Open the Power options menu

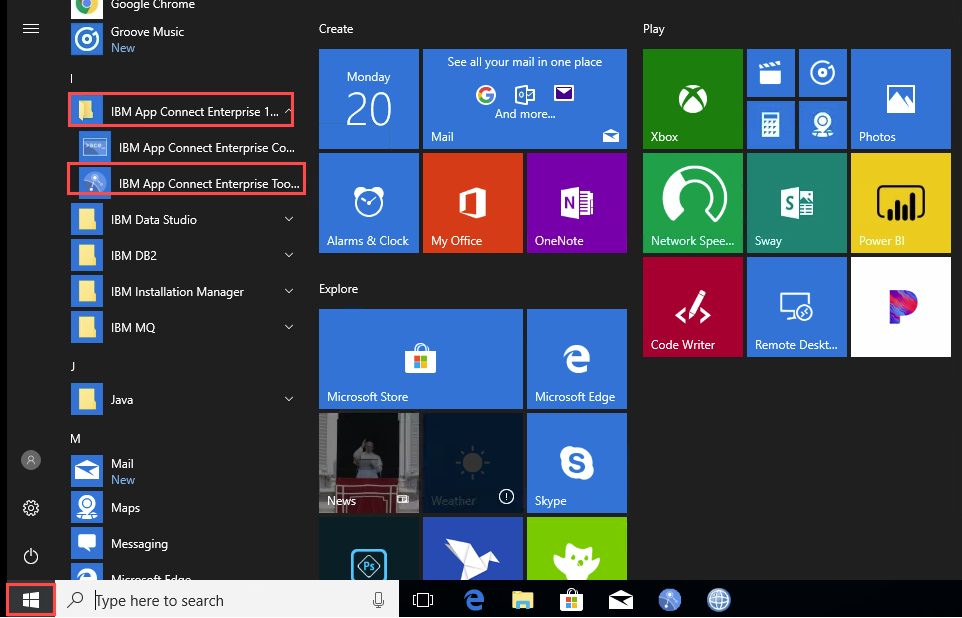click(x=31, y=556)
